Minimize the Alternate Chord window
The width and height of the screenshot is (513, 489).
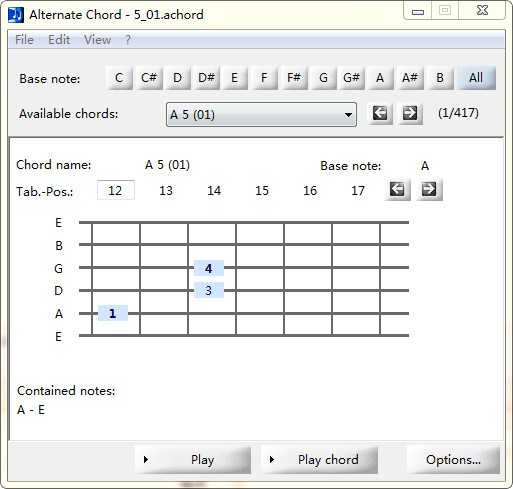pyautogui.click(x=418, y=11)
